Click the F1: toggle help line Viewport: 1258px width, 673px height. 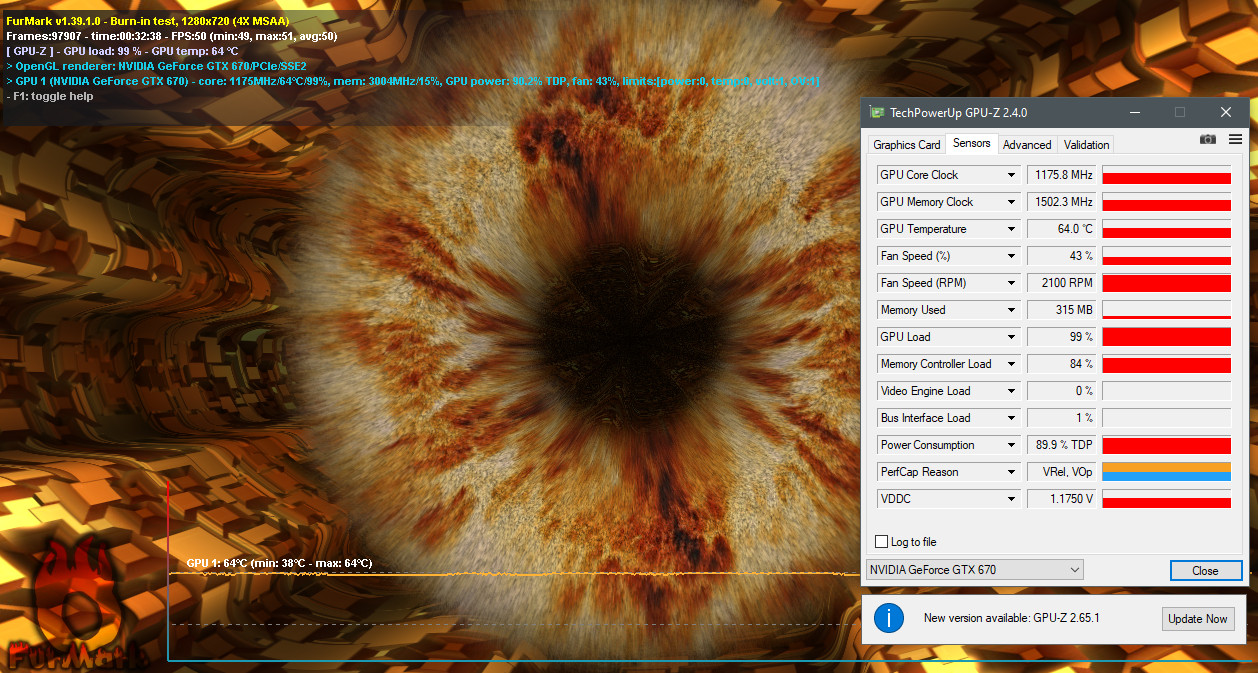tap(50, 96)
